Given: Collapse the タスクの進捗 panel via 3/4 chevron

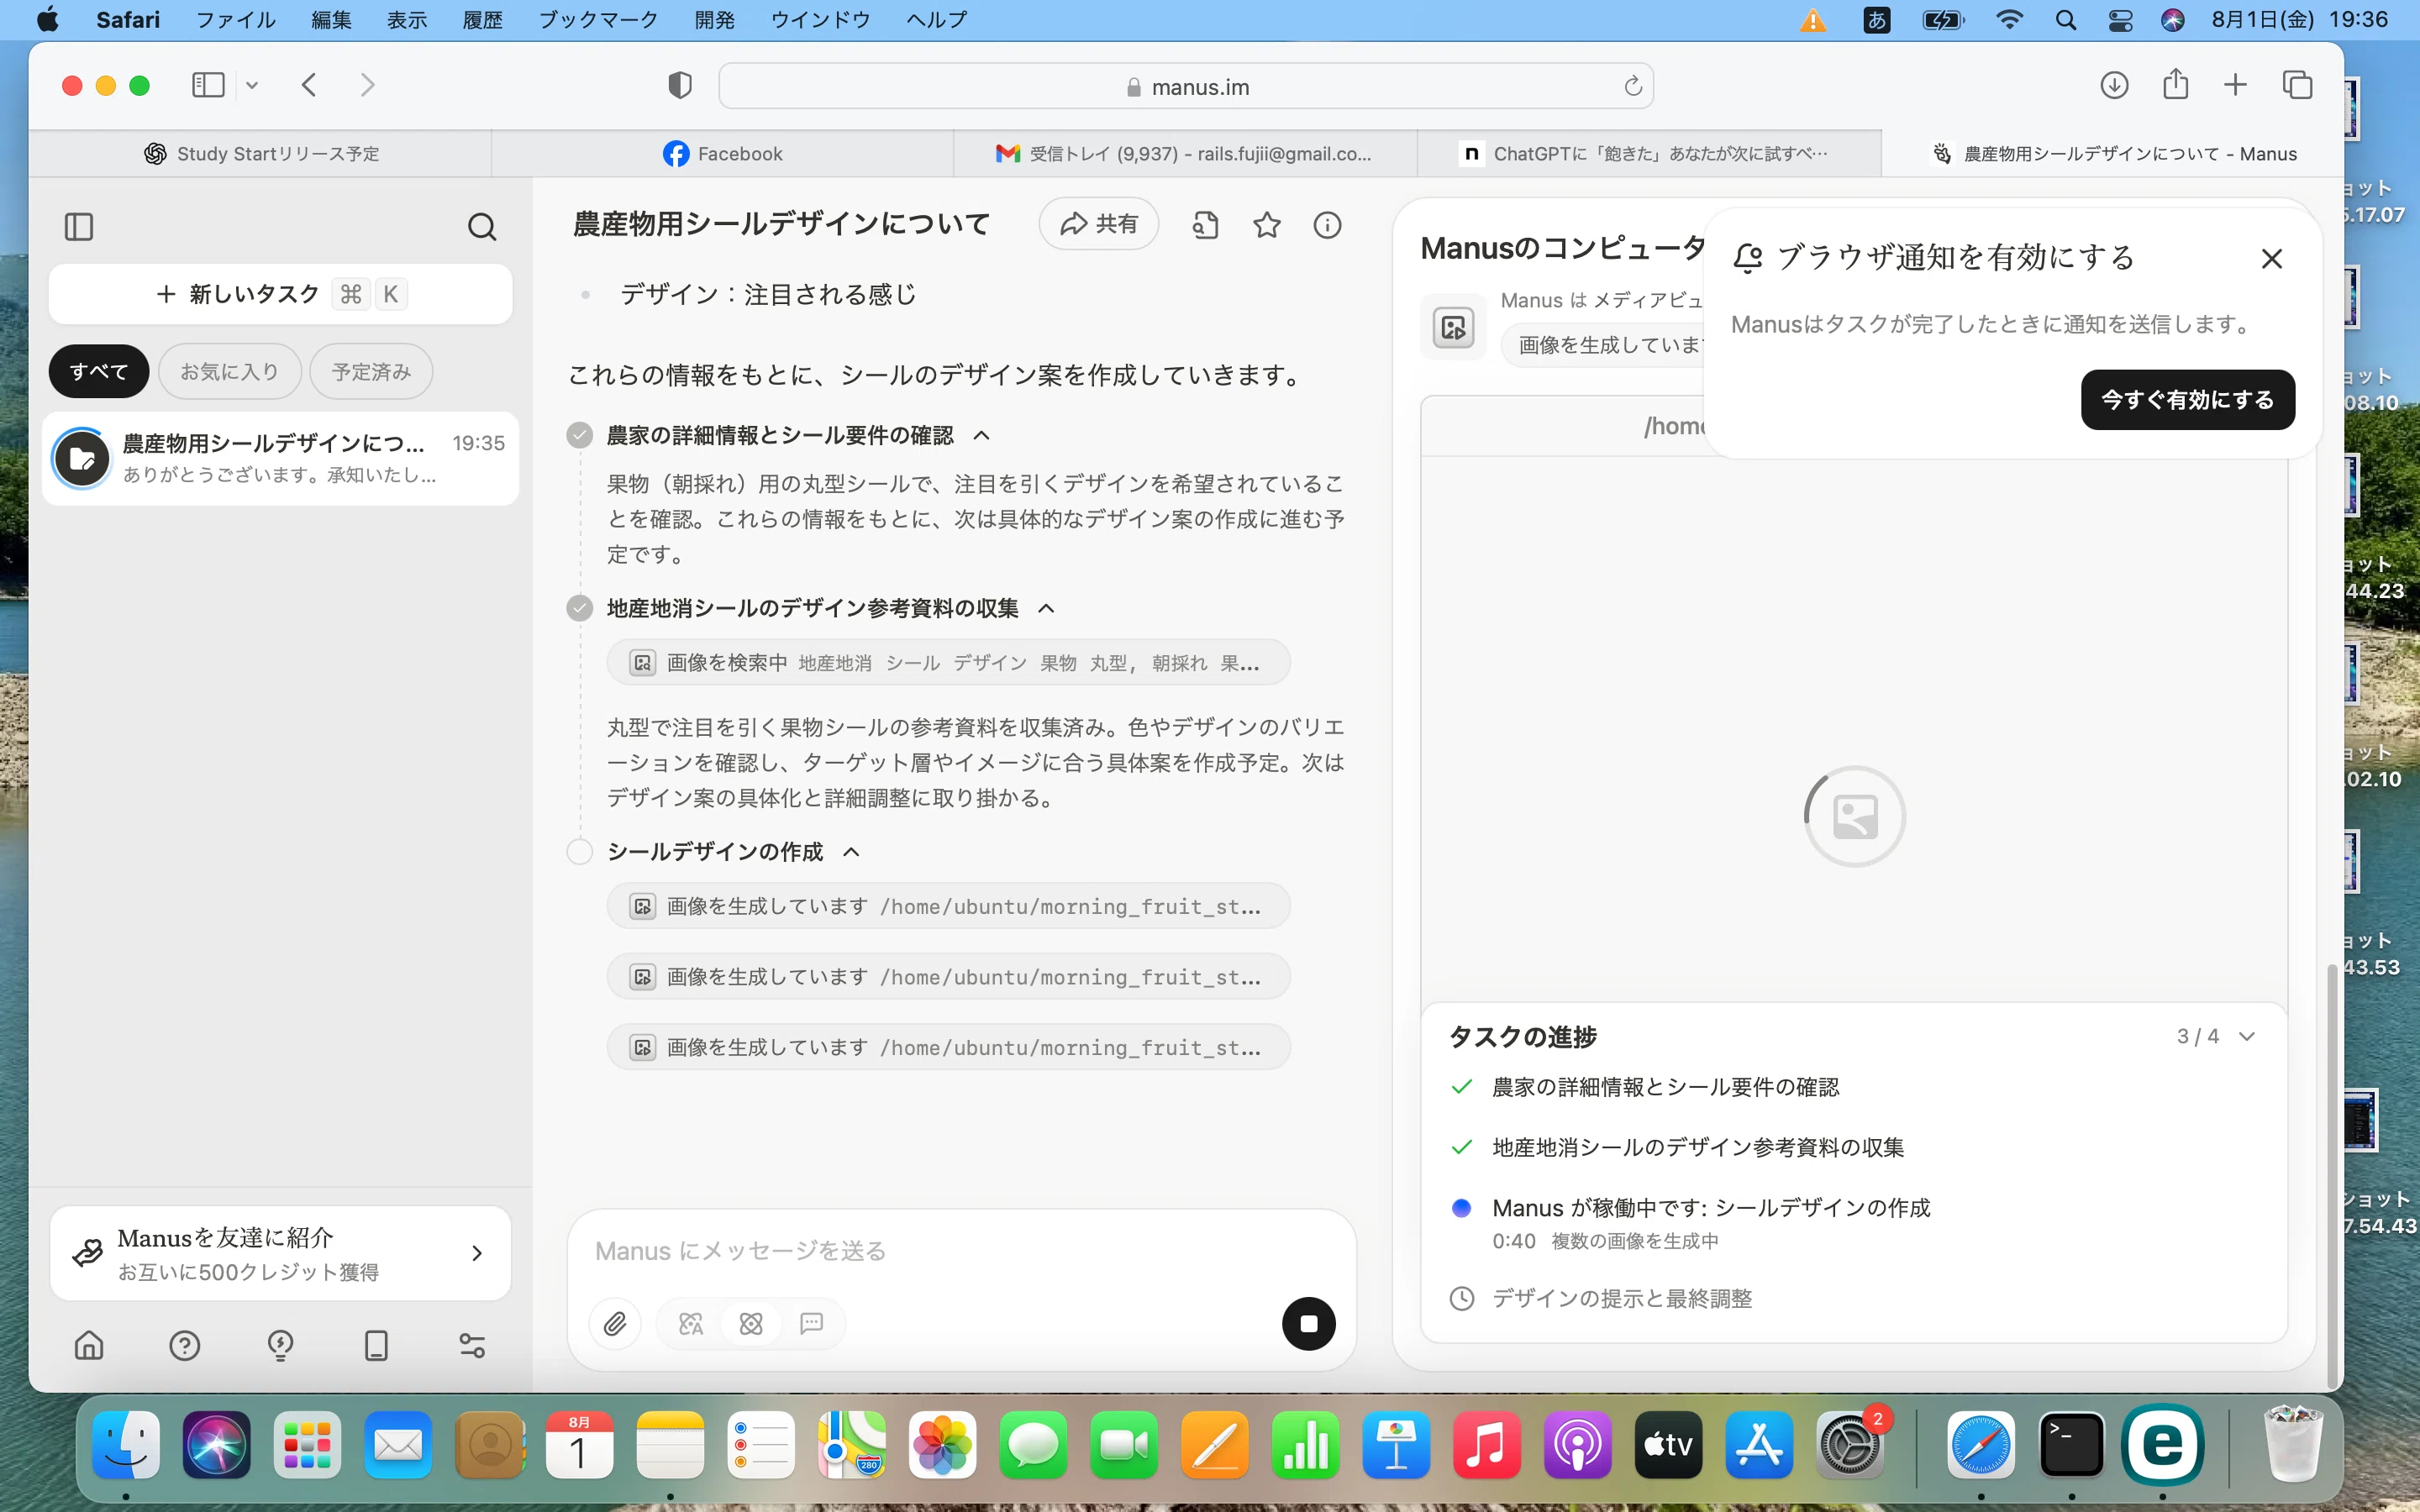Looking at the screenshot, I should (2246, 1036).
